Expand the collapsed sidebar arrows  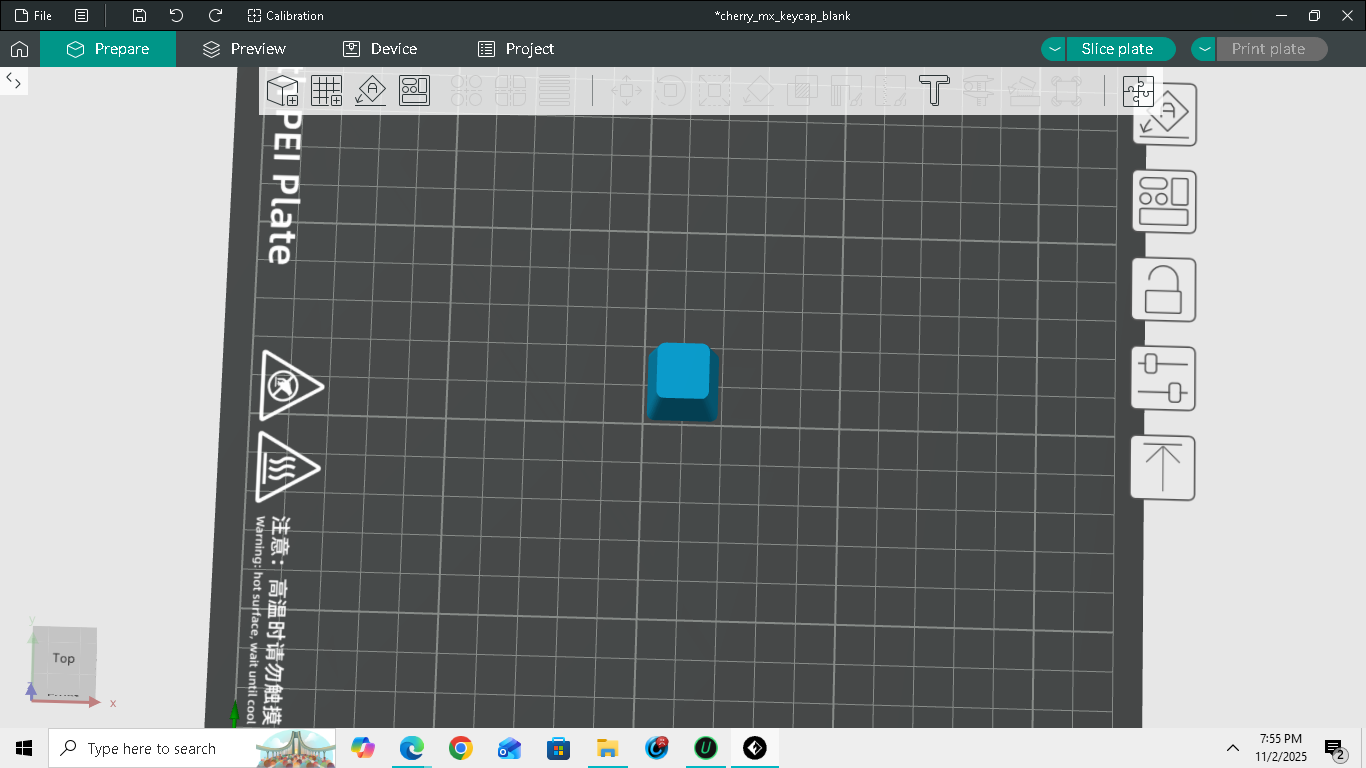coord(15,81)
